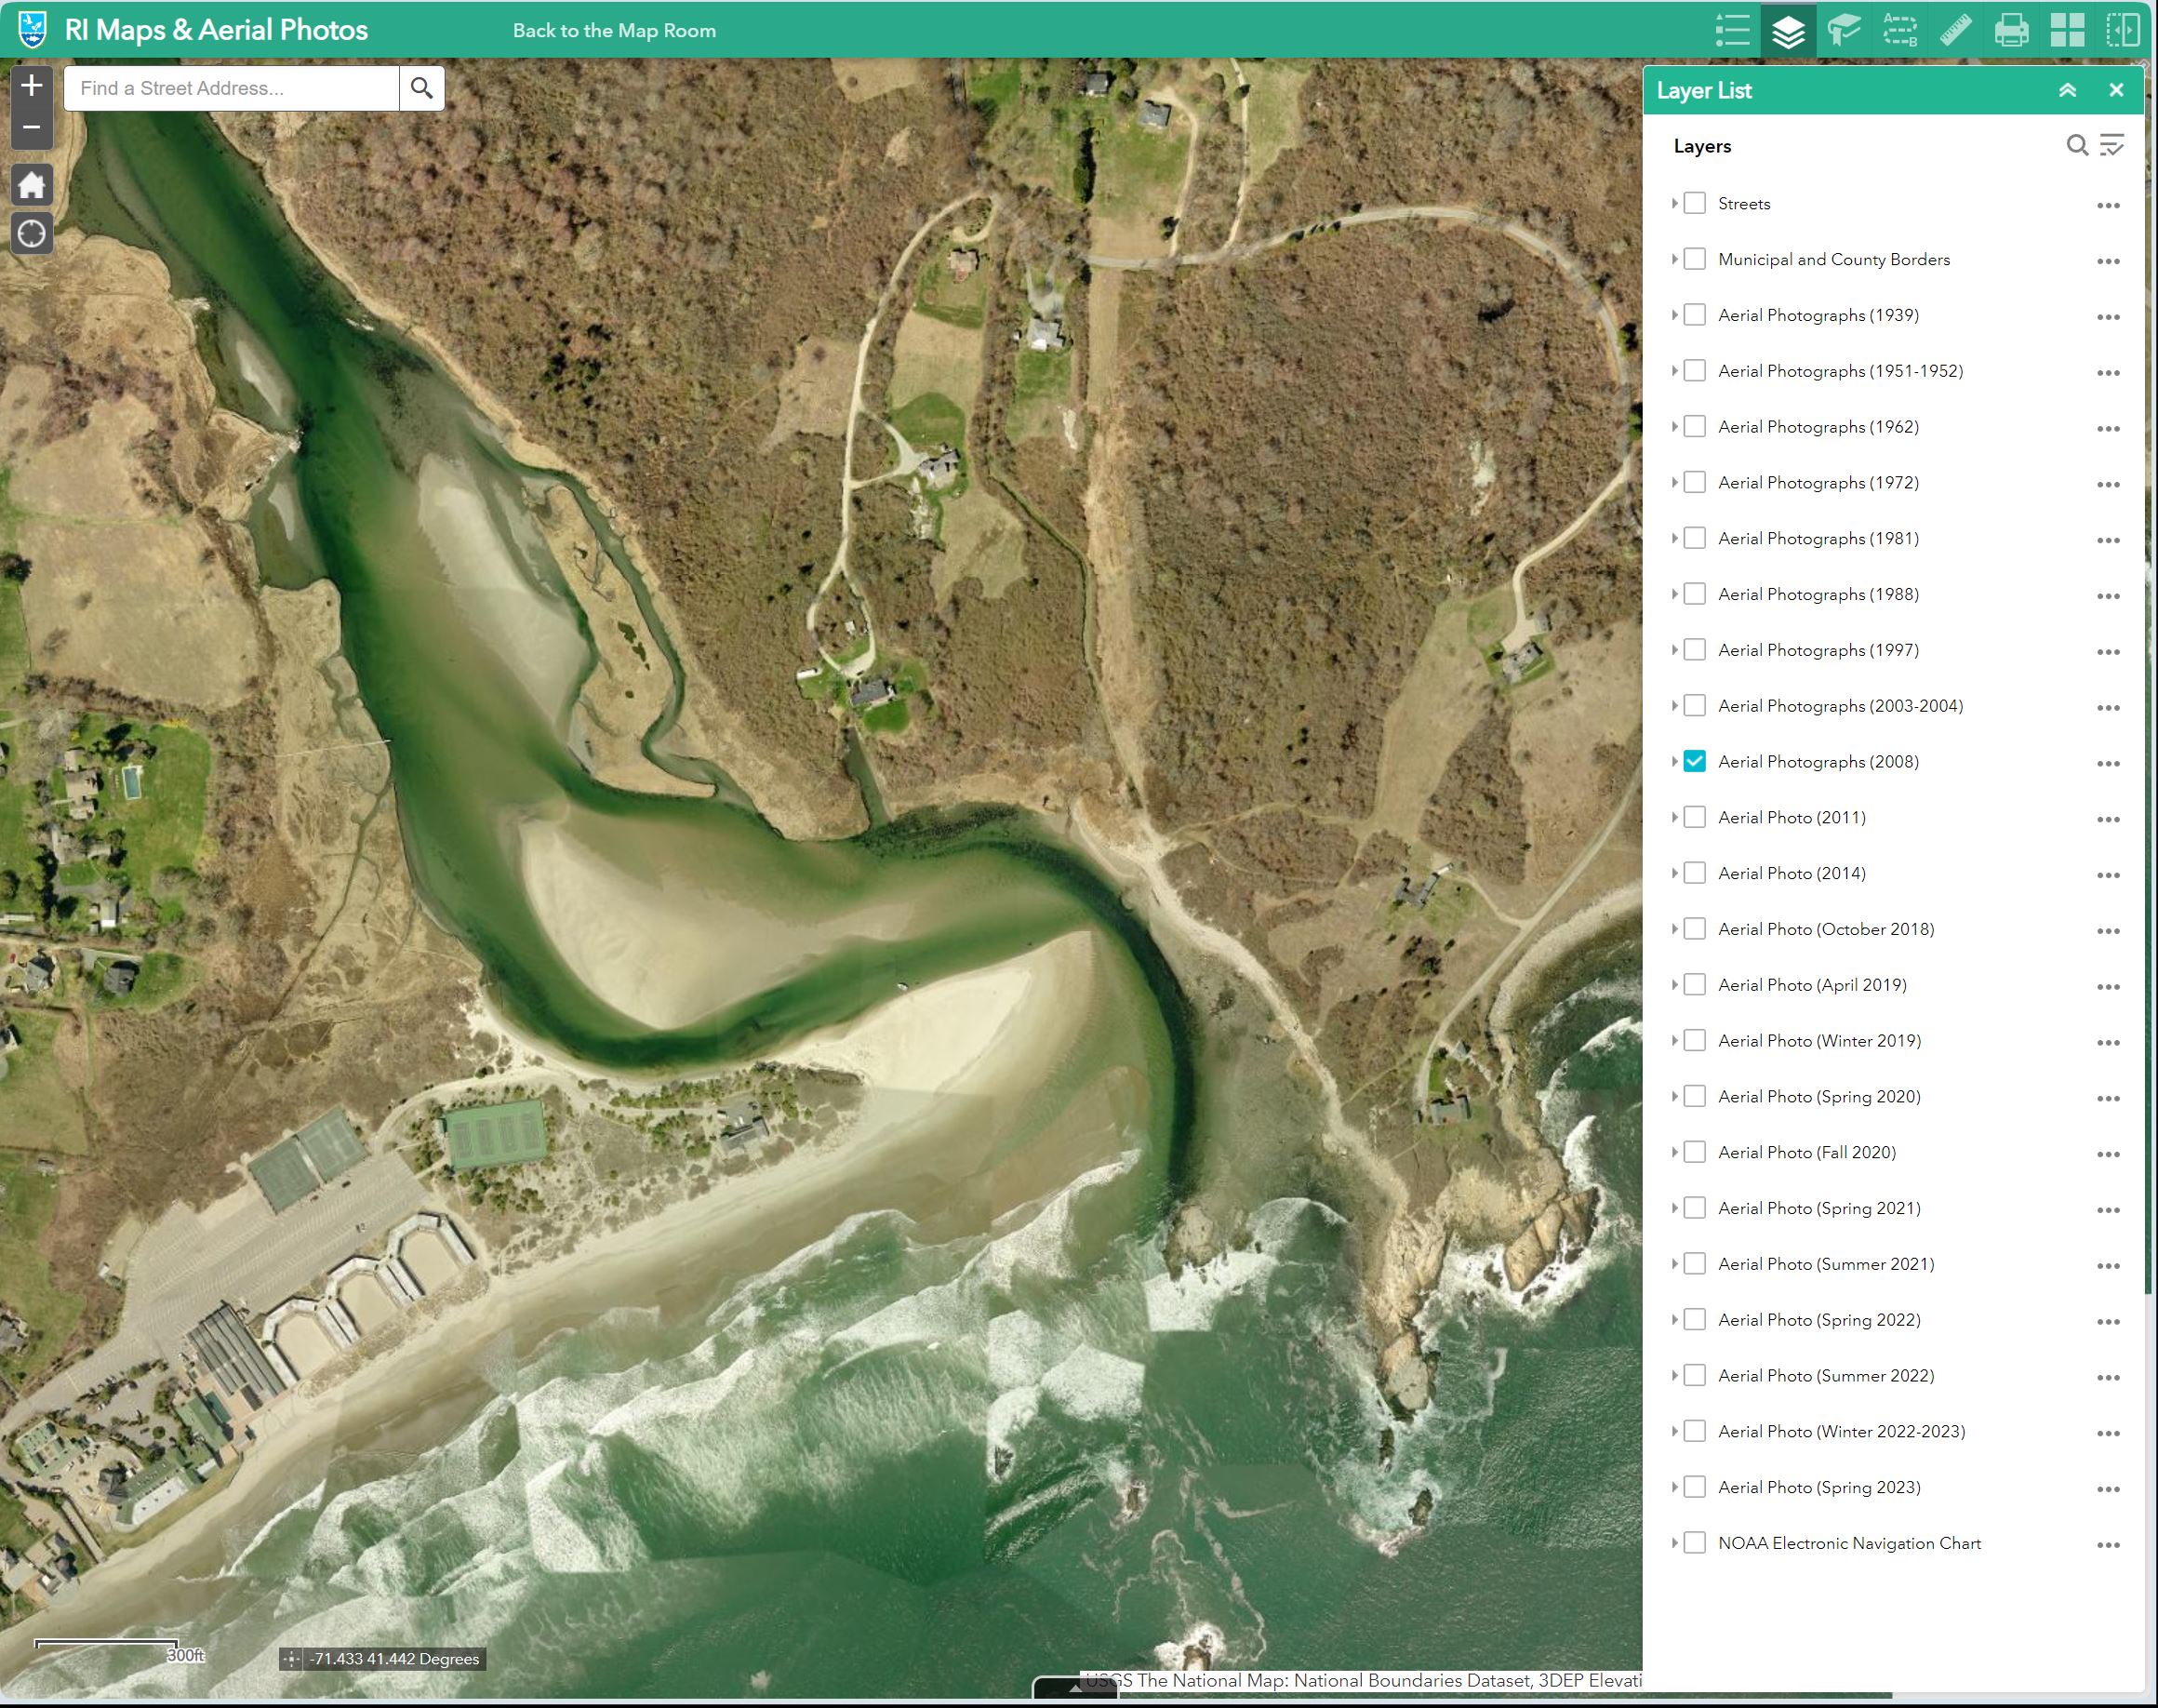The height and width of the screenshot is (1708, 2158).
Task: Select the ruler Measurement tool
Action: [1956, 30]
